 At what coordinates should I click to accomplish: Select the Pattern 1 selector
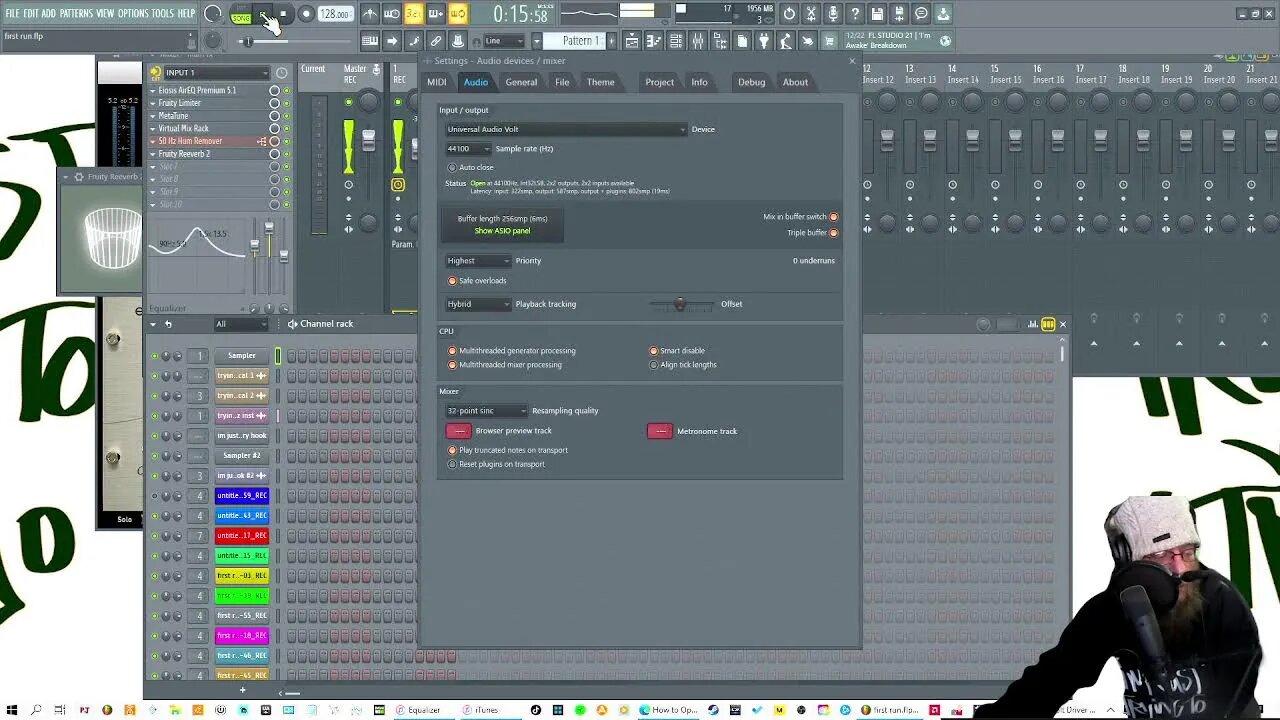click(x=580, y=41)
